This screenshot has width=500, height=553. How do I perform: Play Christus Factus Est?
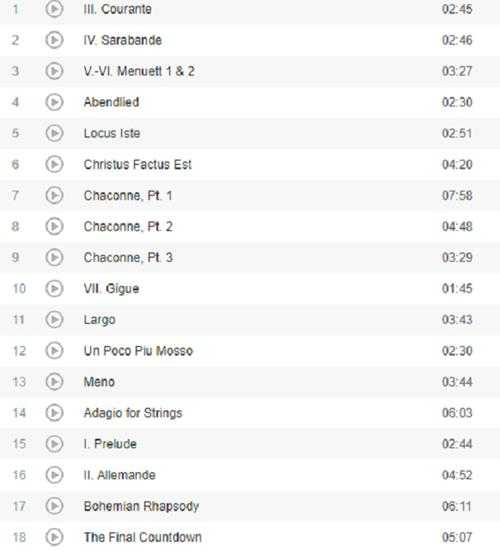click(54, 164)
